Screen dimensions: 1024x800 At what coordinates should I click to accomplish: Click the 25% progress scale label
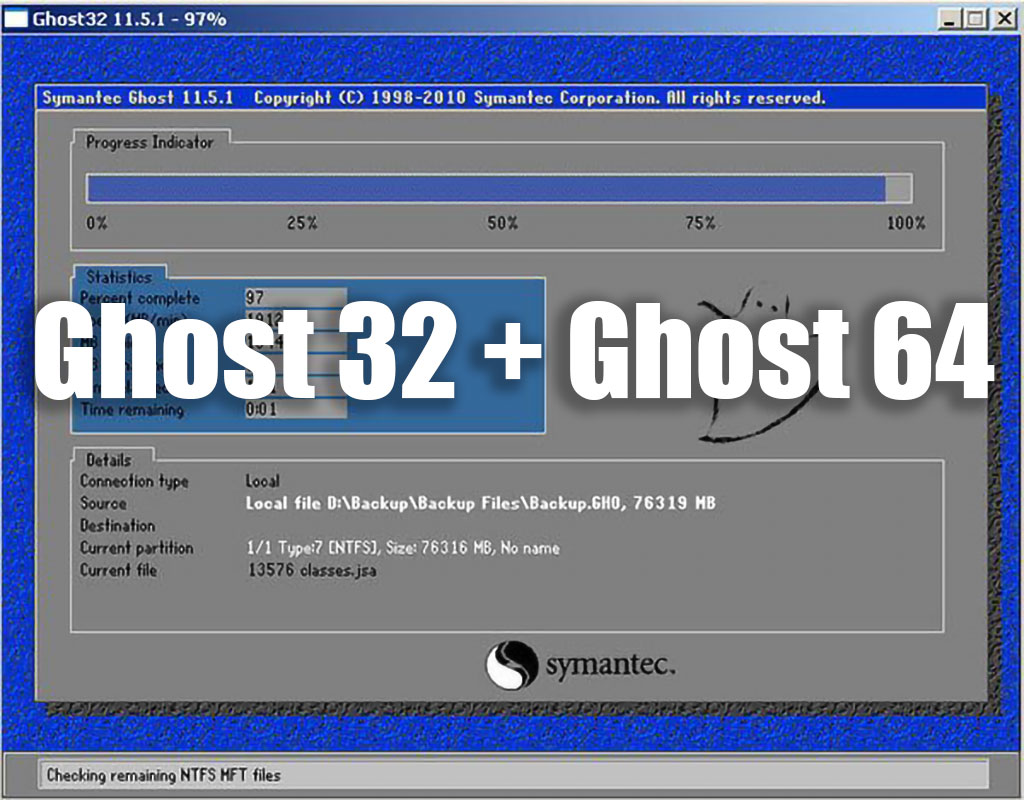[302, 224]
